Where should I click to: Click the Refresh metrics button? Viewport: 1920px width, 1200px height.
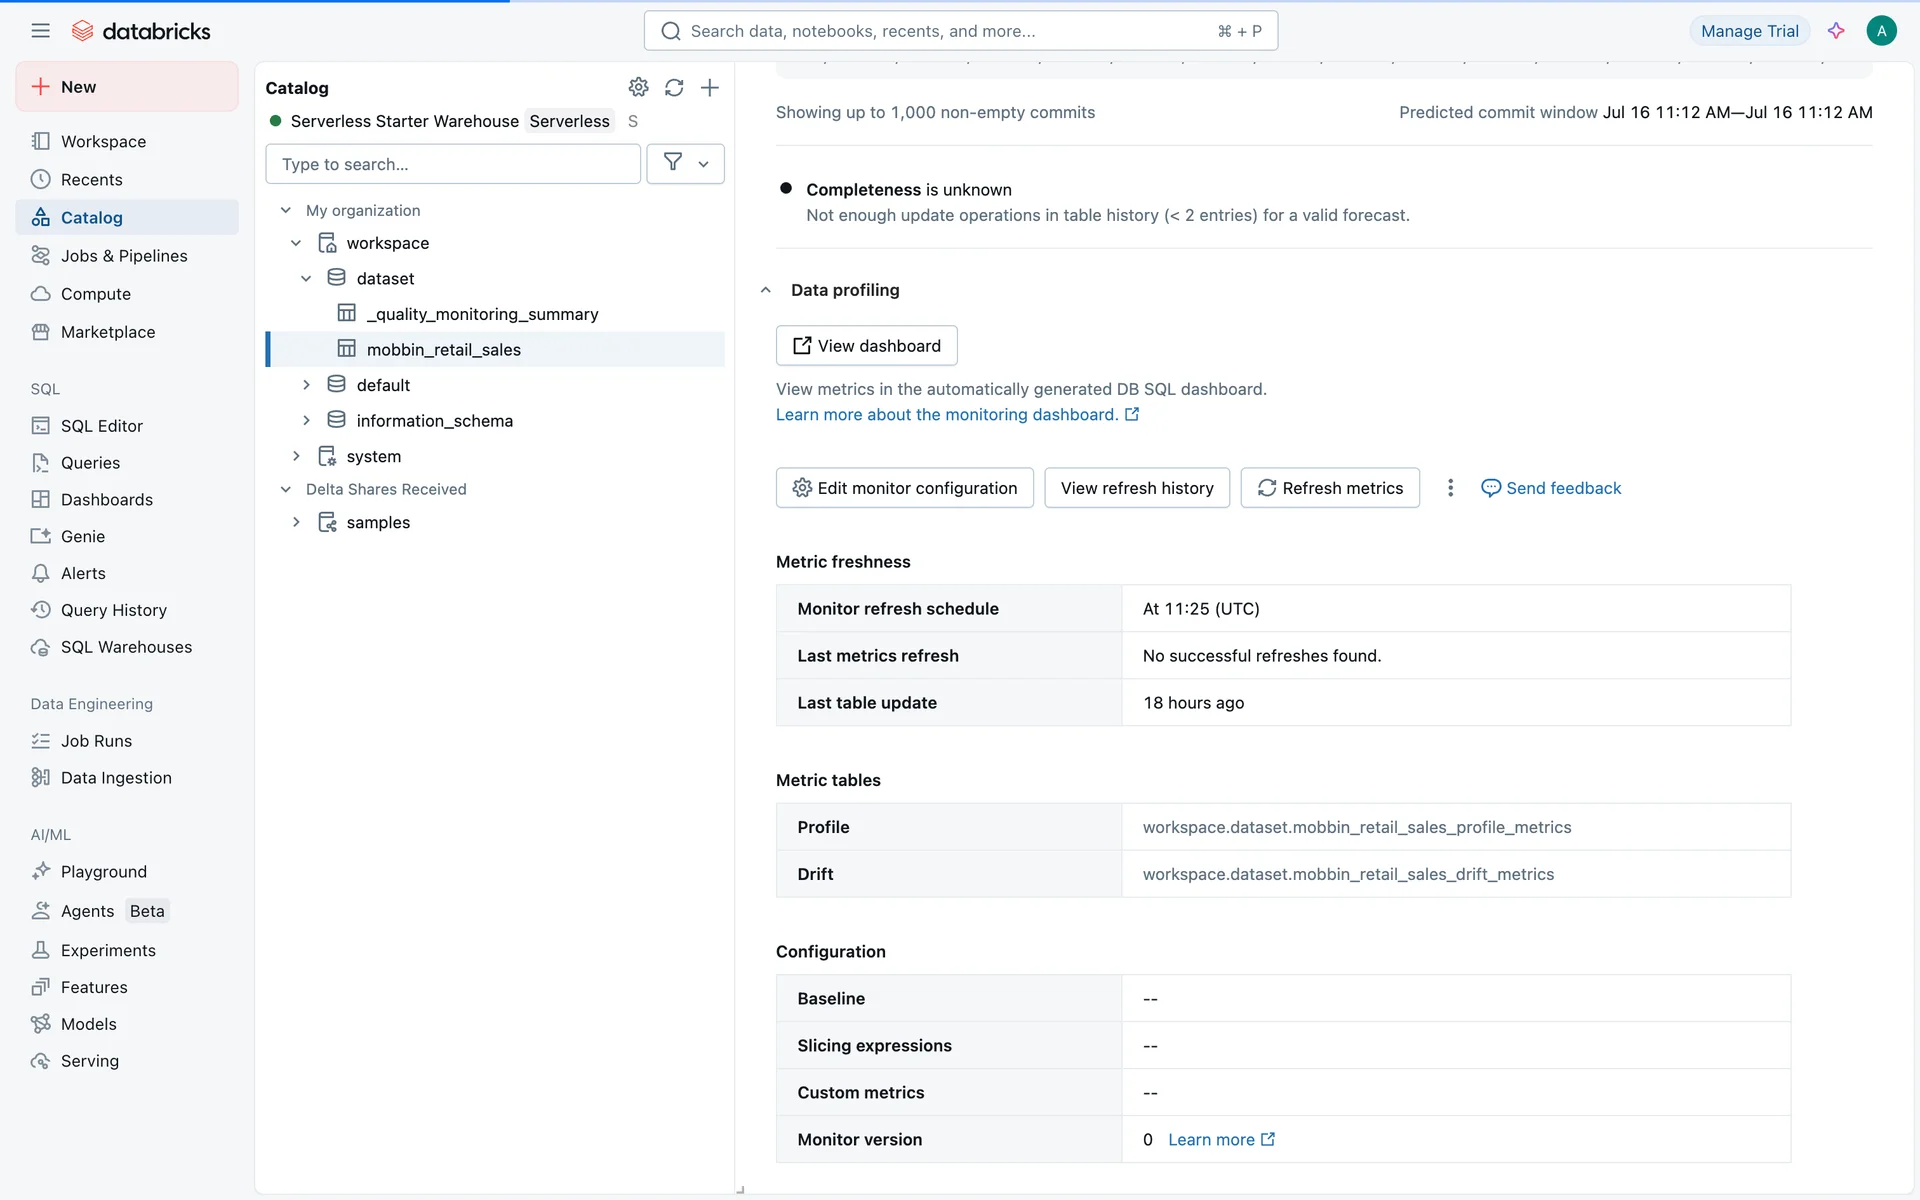click(x=1329, y=488)
